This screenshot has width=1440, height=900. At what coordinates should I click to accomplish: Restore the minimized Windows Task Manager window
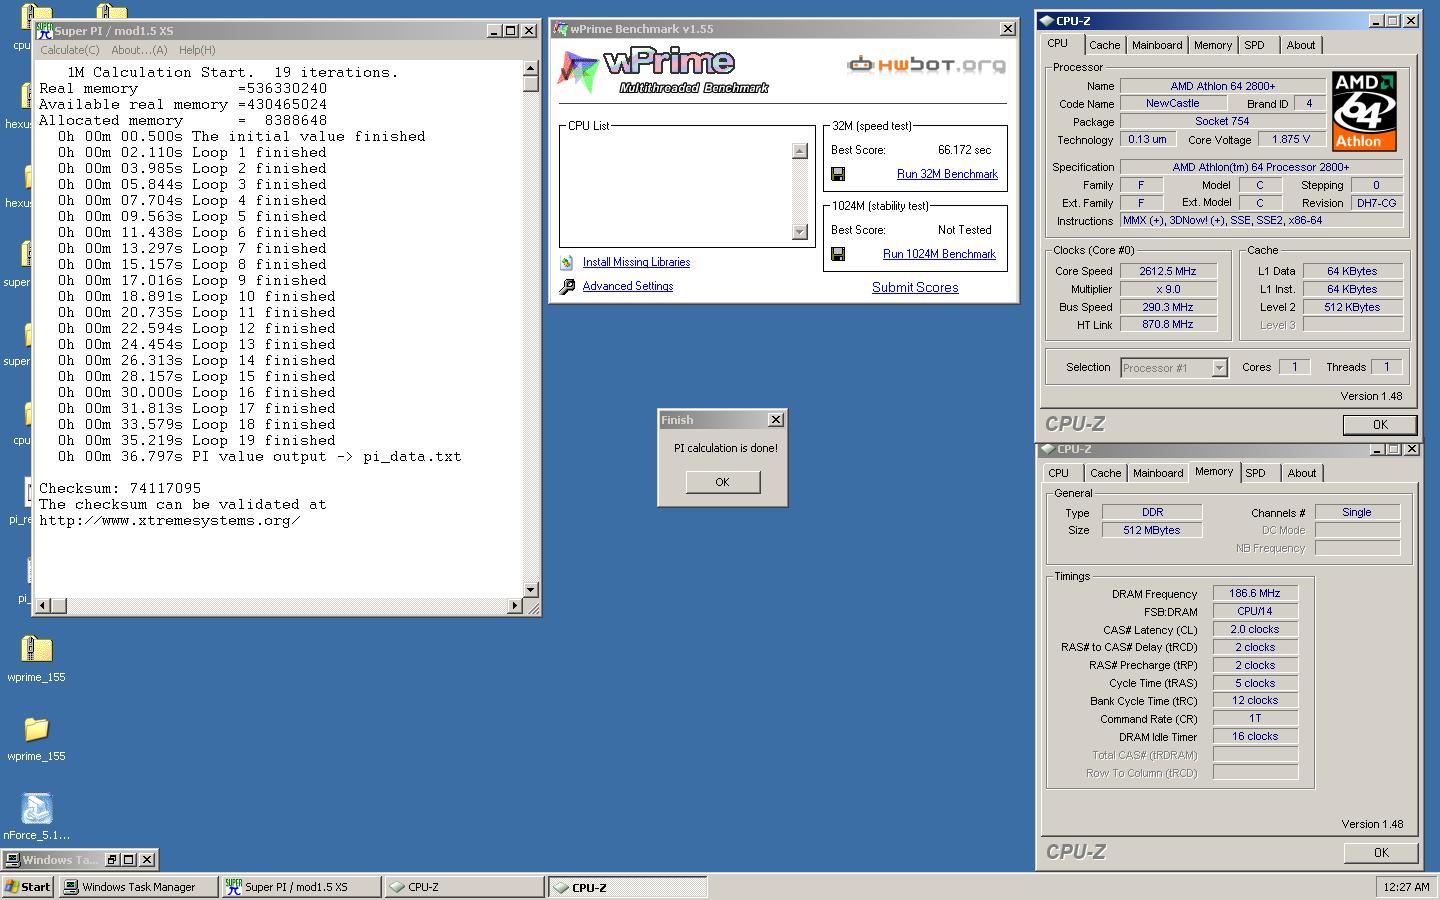(x=113, y=859)
